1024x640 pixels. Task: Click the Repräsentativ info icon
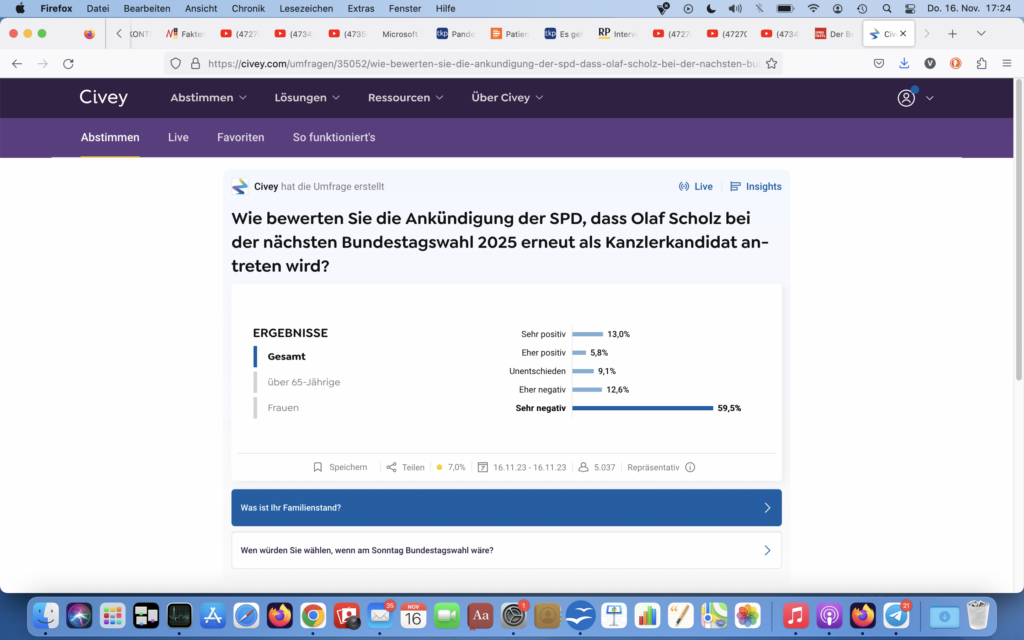[690, 467]
